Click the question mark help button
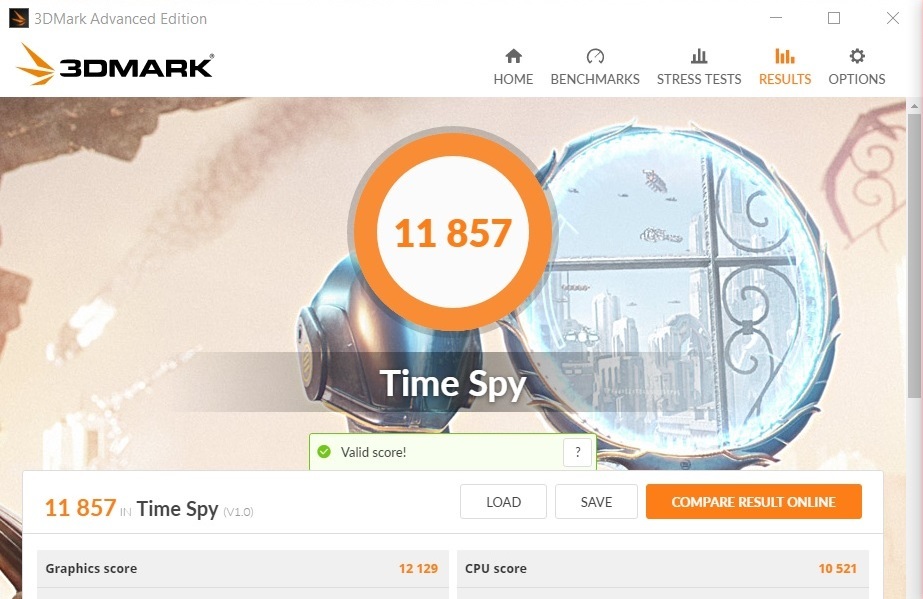Viewport: 923px width, 599px height. [x=577, y=452]
